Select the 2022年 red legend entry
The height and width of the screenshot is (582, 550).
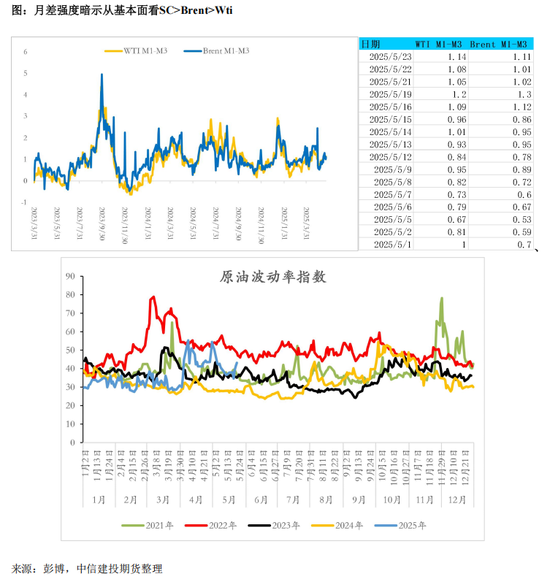pyautogui.click(x=210, y=526)
